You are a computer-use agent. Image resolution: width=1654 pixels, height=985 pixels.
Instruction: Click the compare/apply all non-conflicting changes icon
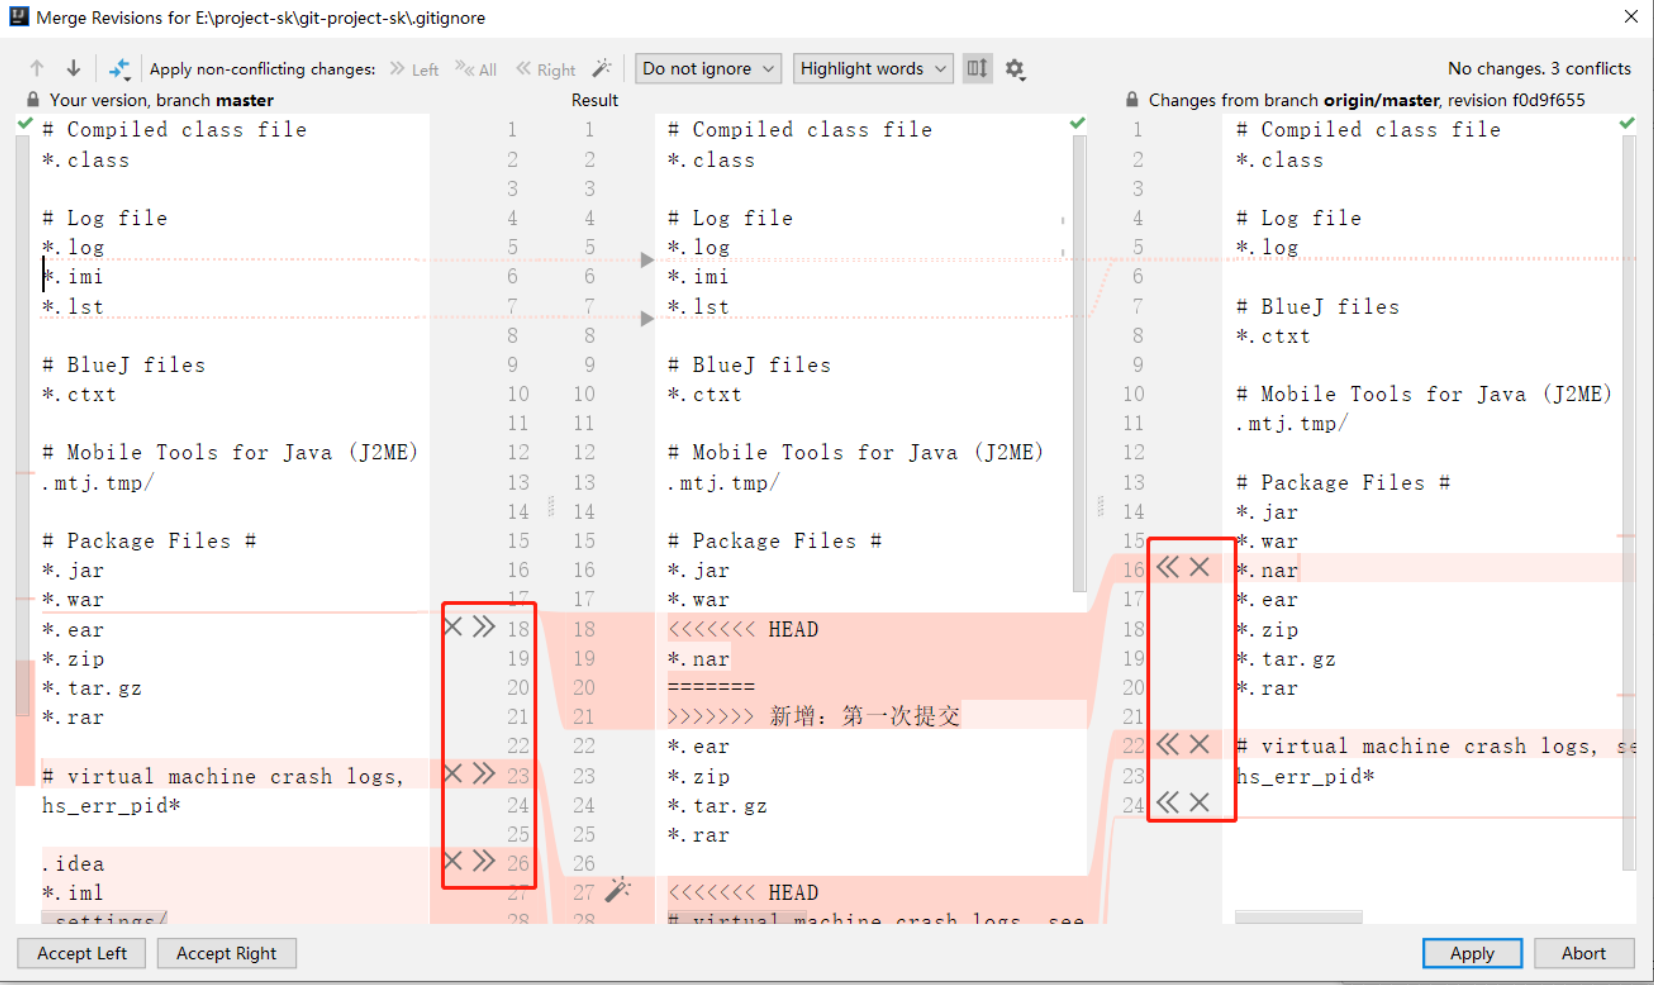119,68
